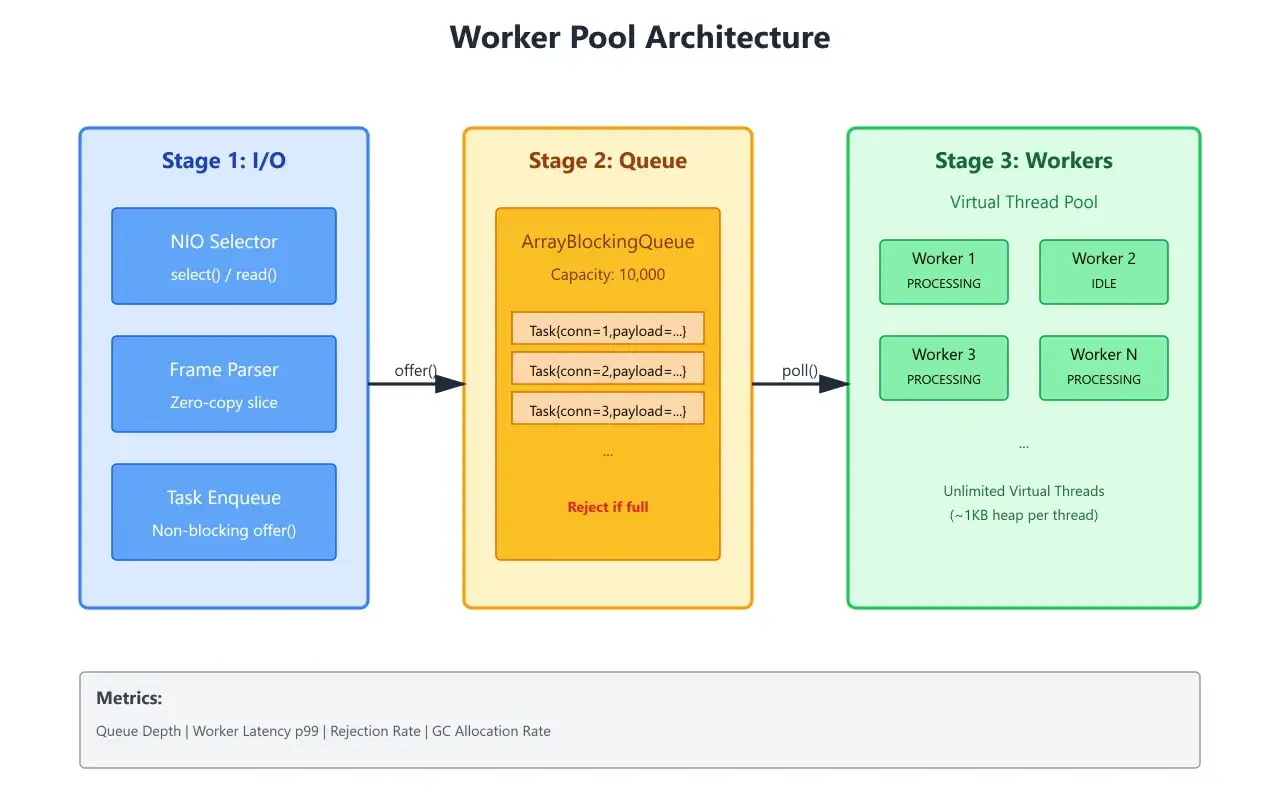Click the Rejection Rate metric
Image resolution: width=1280 pixels, height=800 pixels.
pyautogui.click(x=375, y=731)
